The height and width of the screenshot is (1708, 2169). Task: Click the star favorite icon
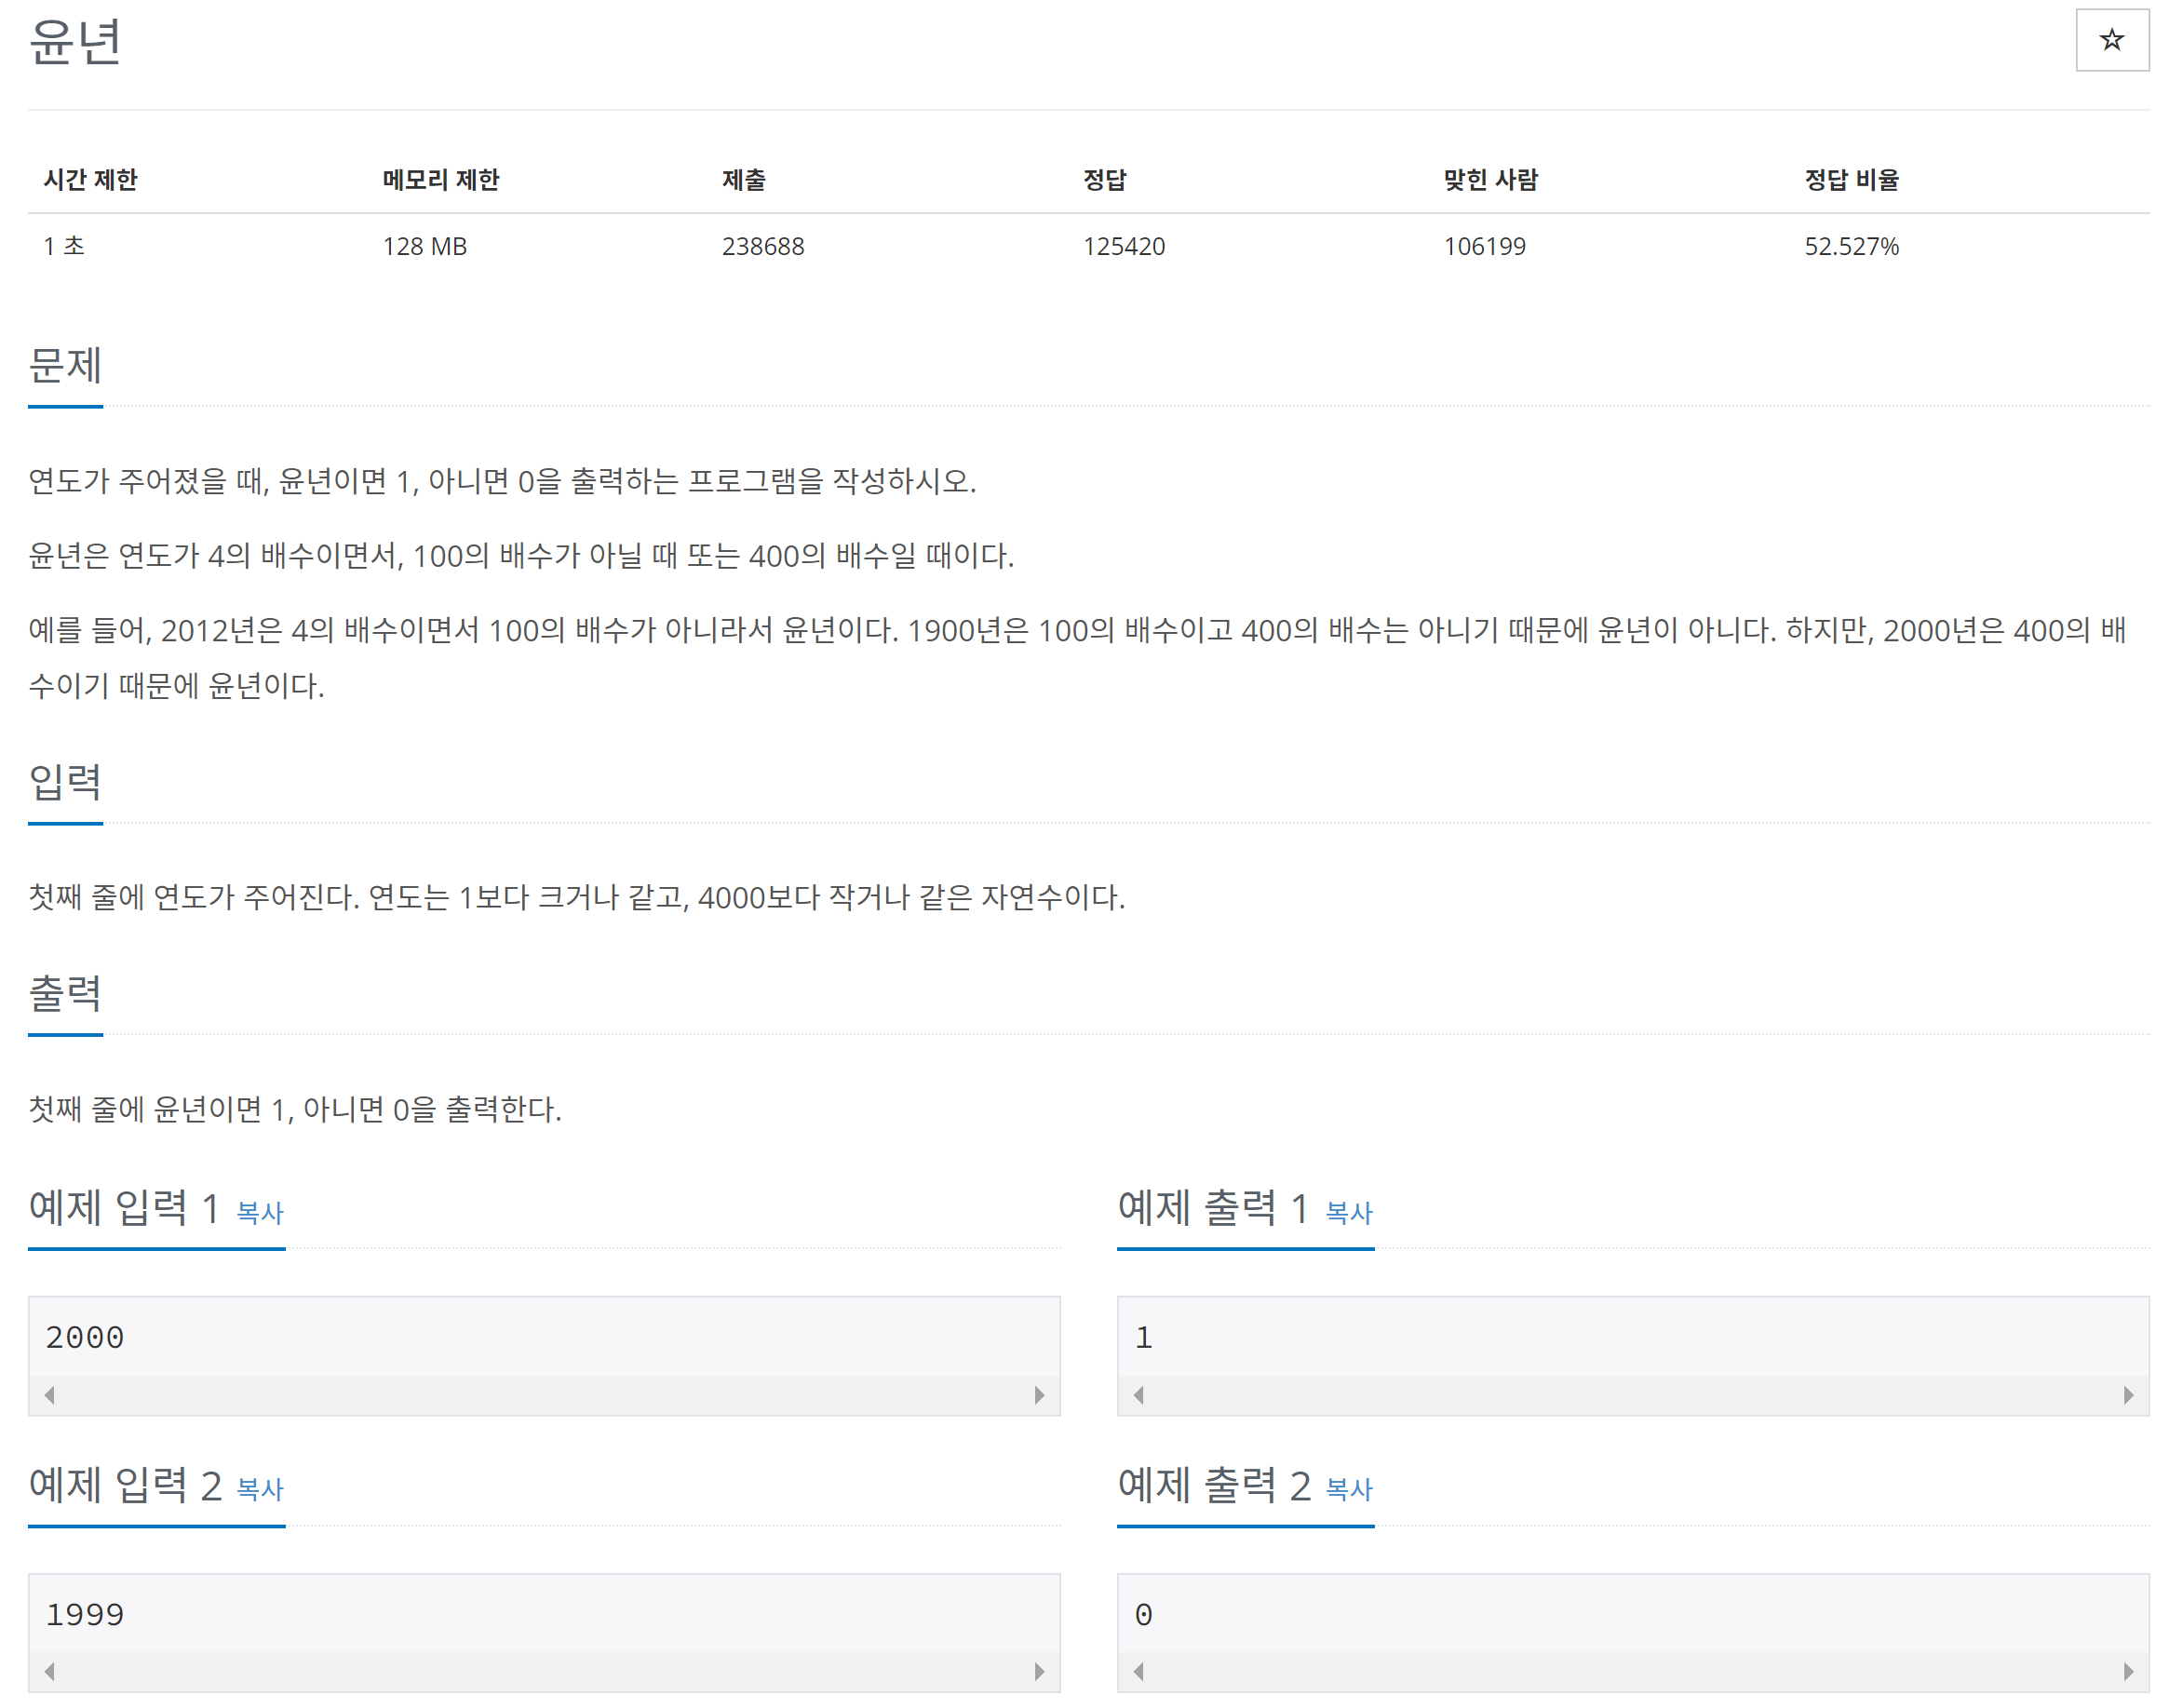click(2110, 40)
